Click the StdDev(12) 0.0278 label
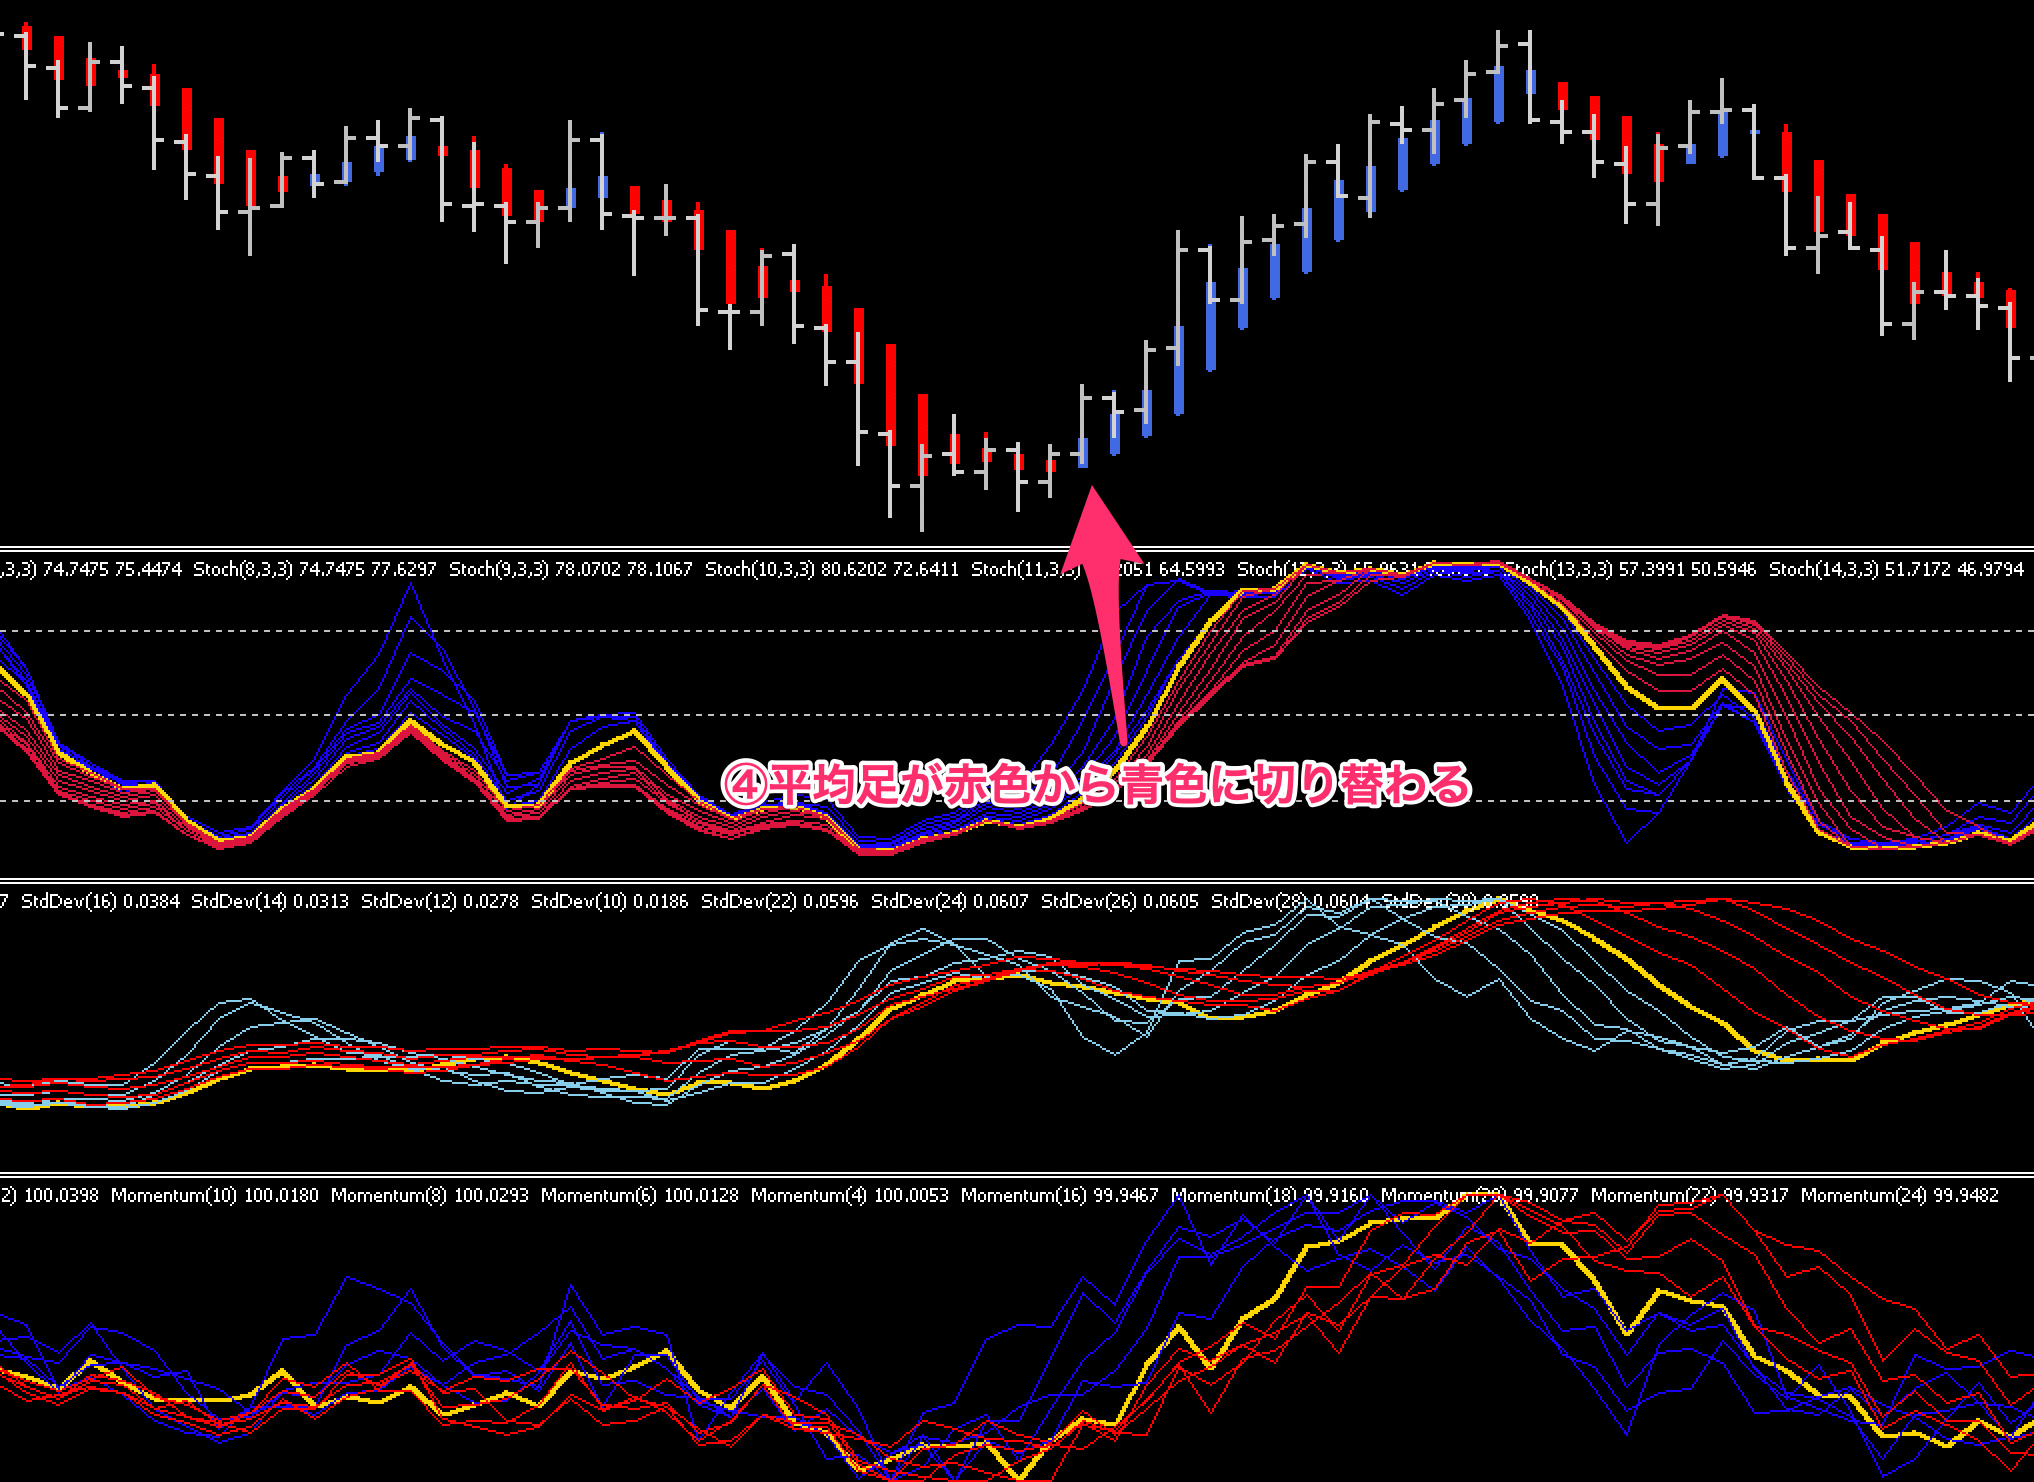Image resolution: width=2034 pixels, height=1482 pixels. pyautogui.click(x=440, y=901)
